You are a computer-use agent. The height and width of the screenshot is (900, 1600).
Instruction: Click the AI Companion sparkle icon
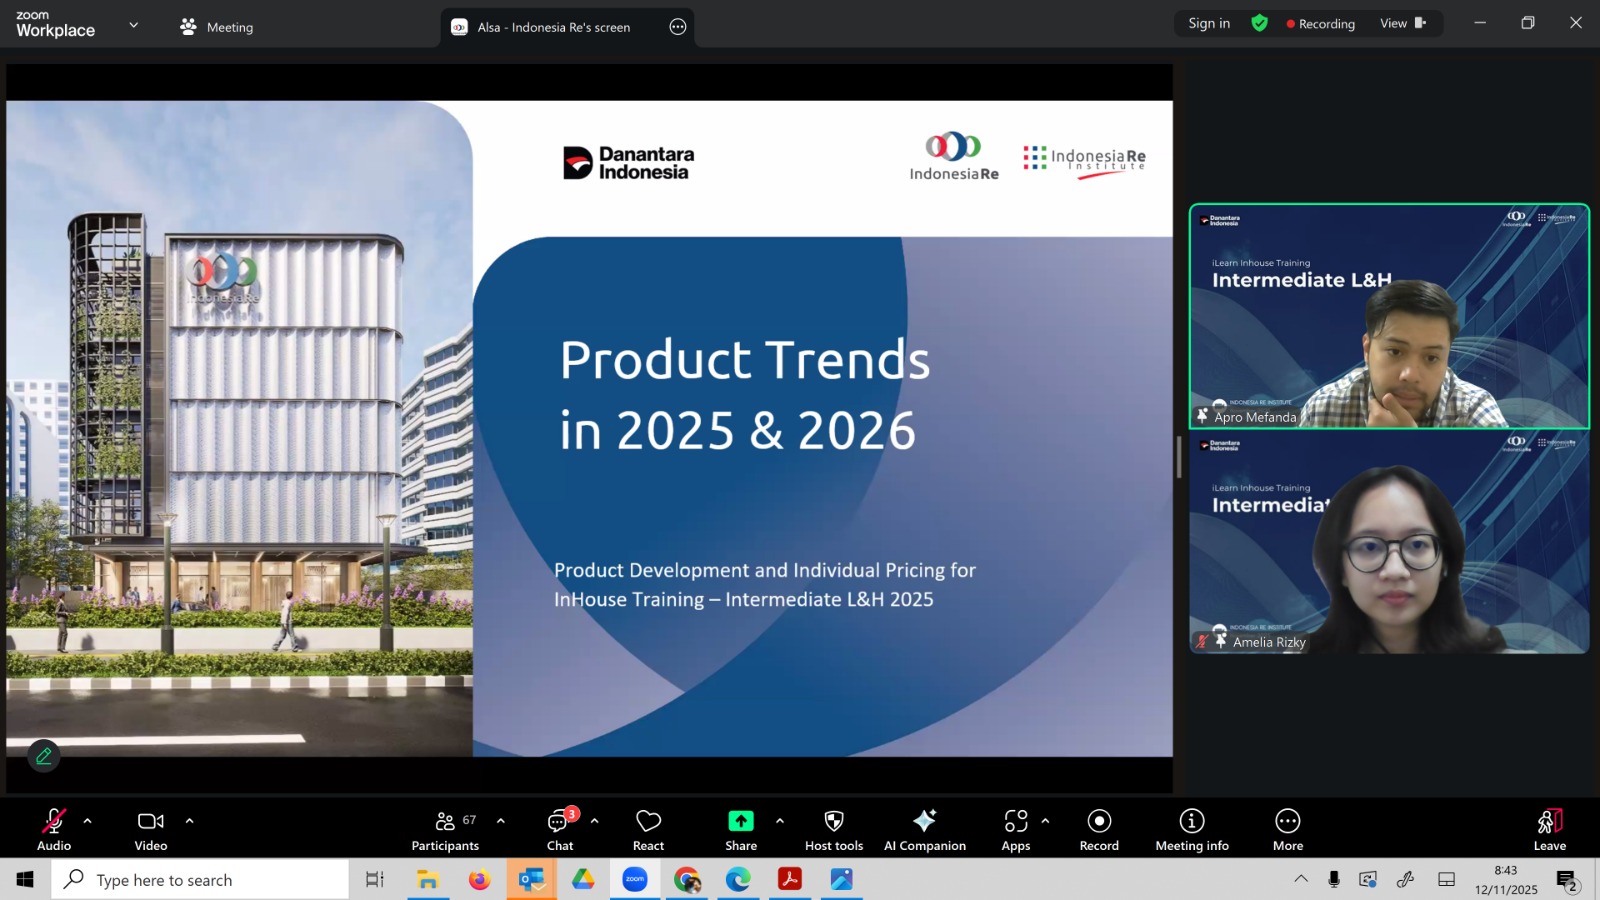click(924, 821)
